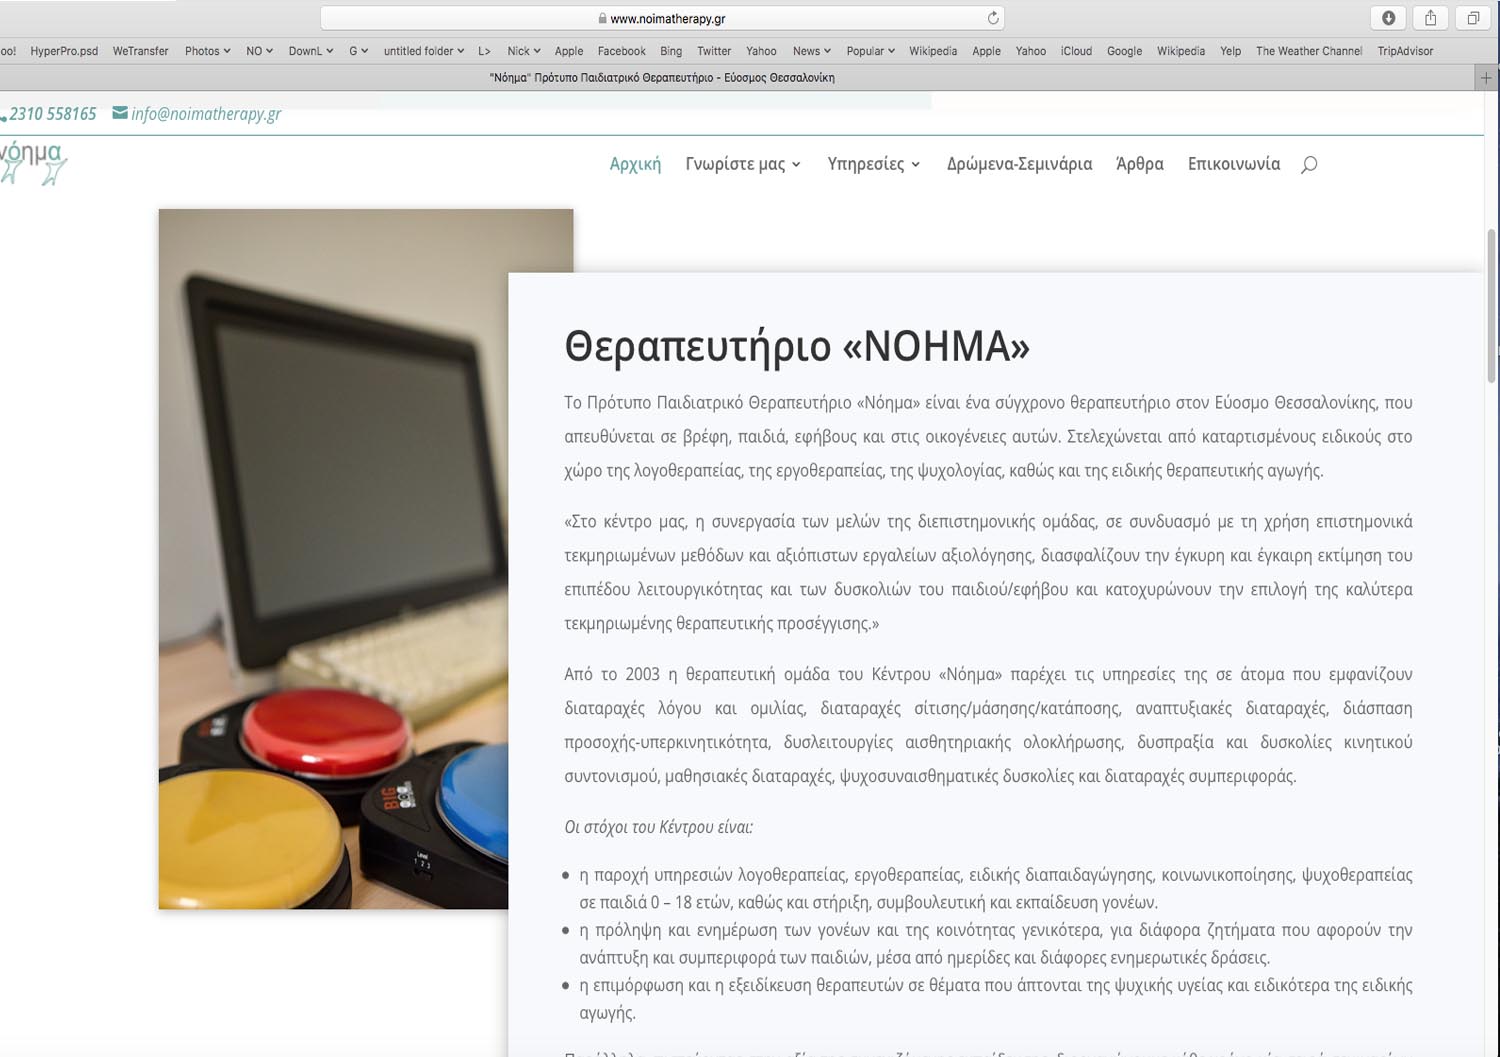1500x1057 pixels.
Task: Open the Επικοινωνία page link
Action: click(1233, 164)
